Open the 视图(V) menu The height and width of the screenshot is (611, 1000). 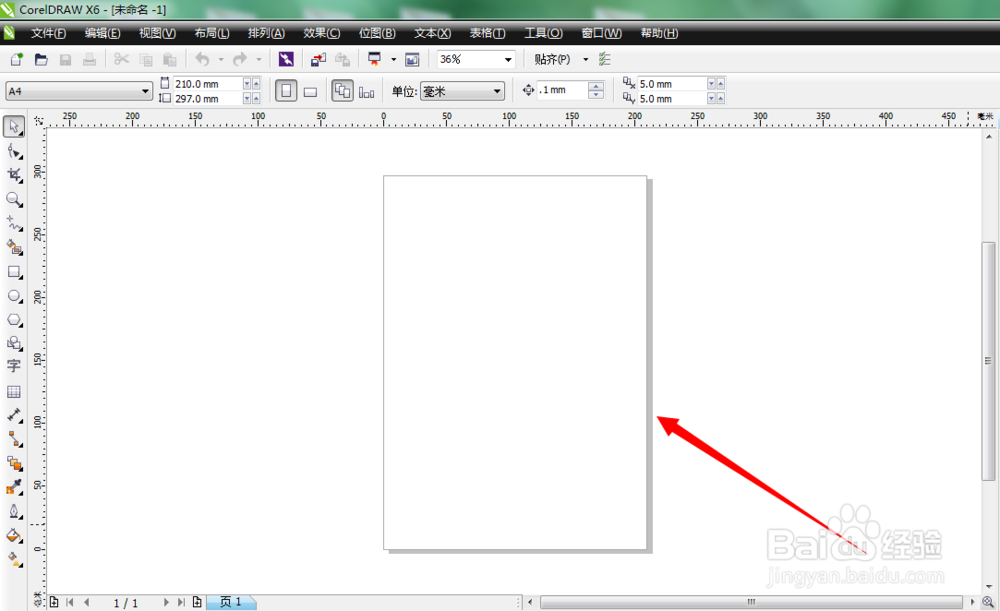pos(158,33)
